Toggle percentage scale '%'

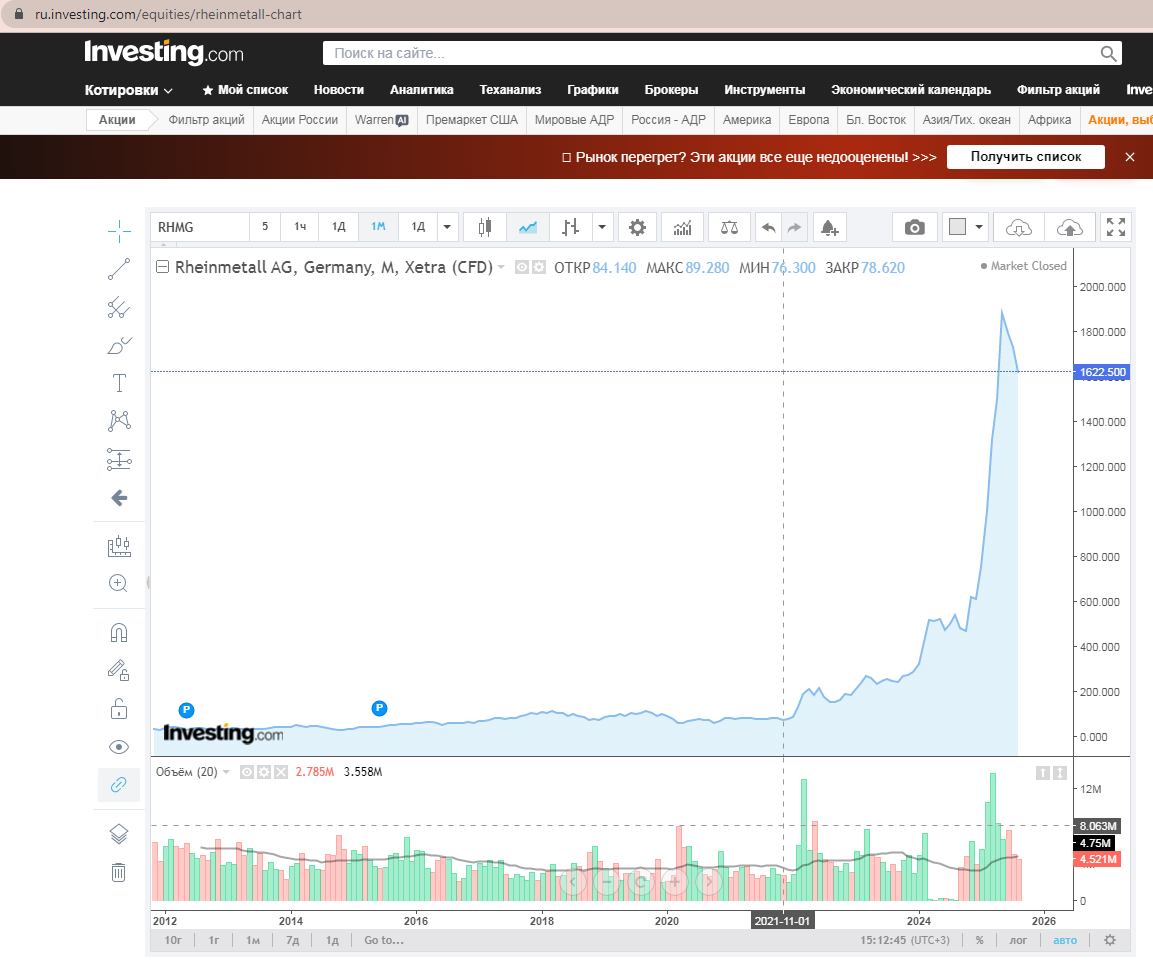point(979,940)
